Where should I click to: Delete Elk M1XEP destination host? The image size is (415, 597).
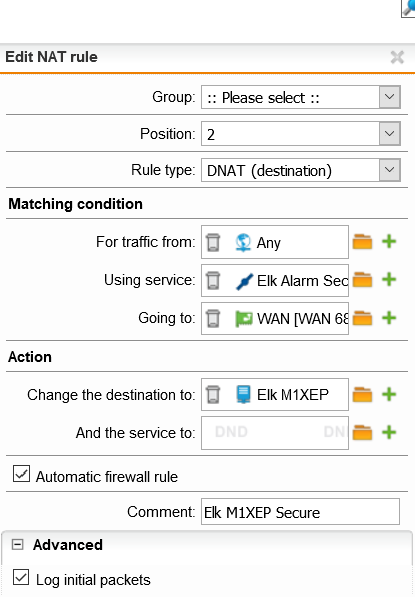[x=213, y=394]
